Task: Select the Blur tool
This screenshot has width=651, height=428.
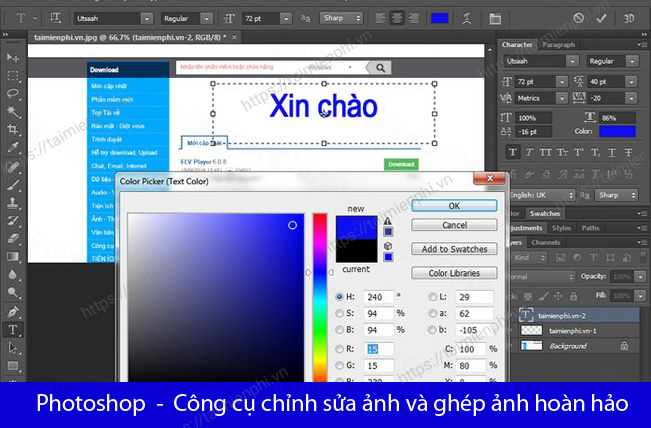Action: click(x=13, y=275)
